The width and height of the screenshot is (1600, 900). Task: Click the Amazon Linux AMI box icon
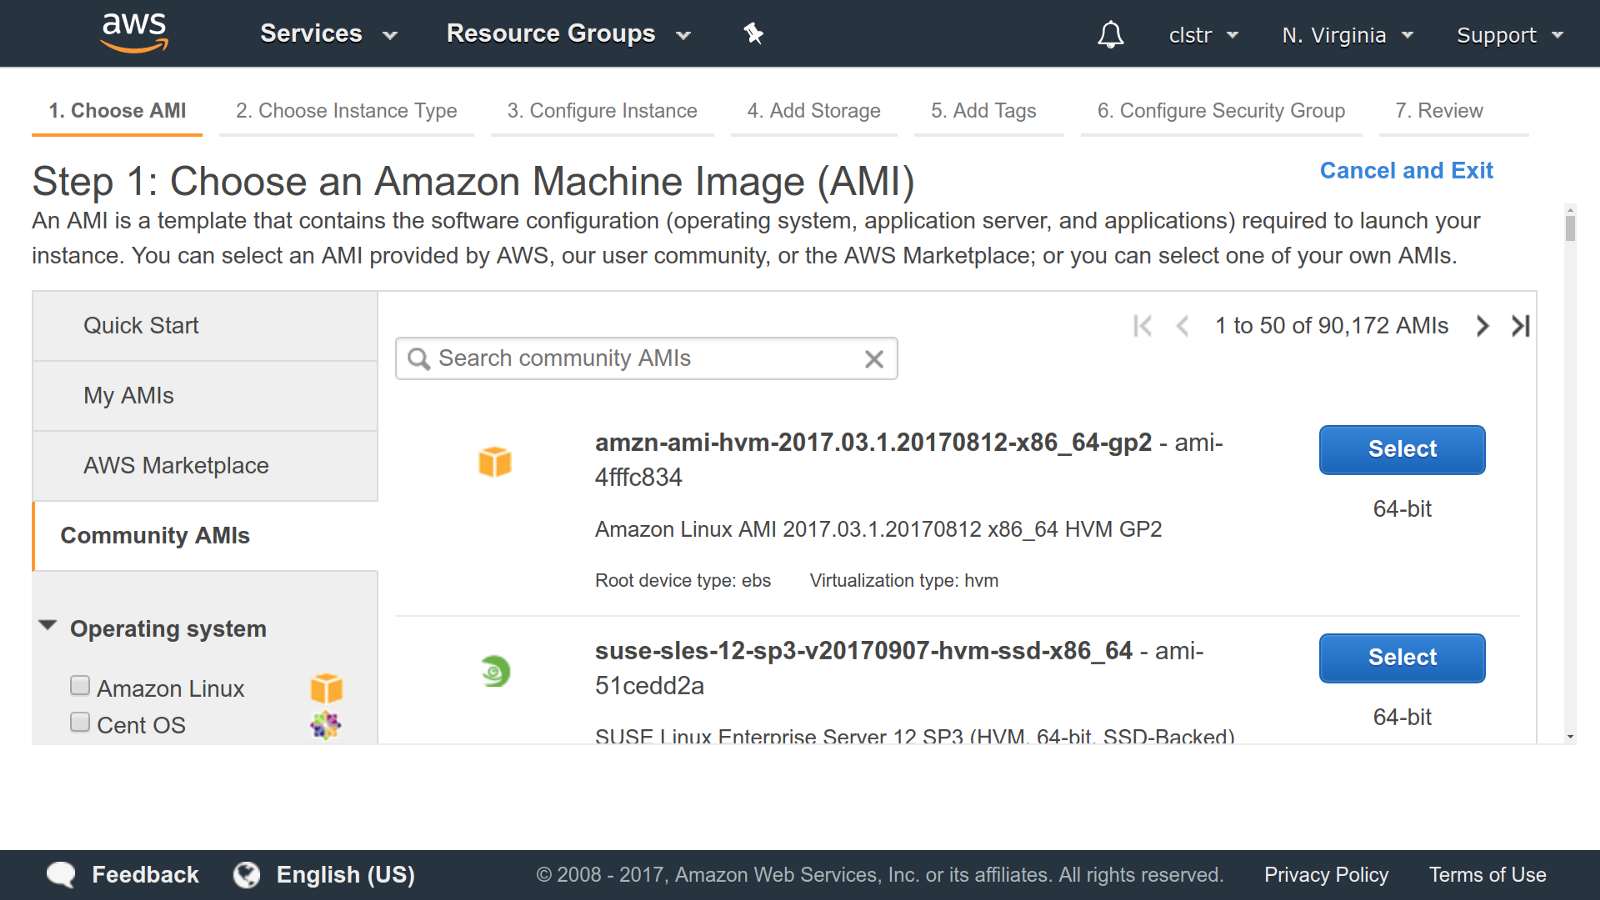tap(495, 461)
